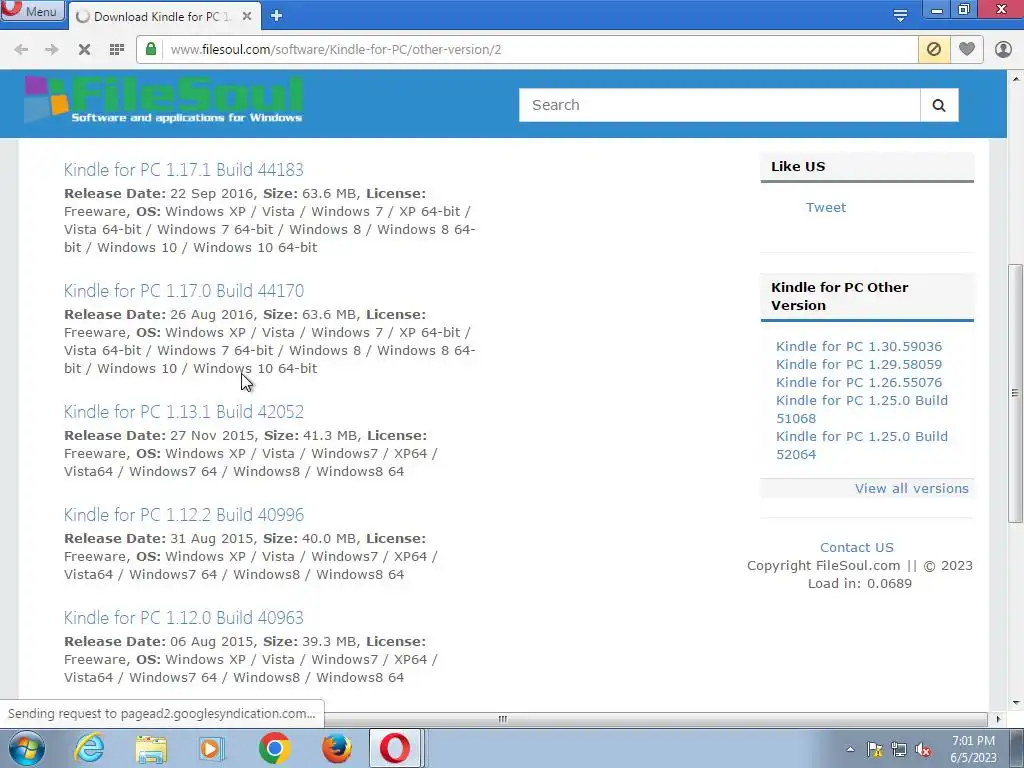The width and height of the screenshot is (1024, 768).
Task: Launch Internet Explorer from taskbar
Action: click(89, 748)
